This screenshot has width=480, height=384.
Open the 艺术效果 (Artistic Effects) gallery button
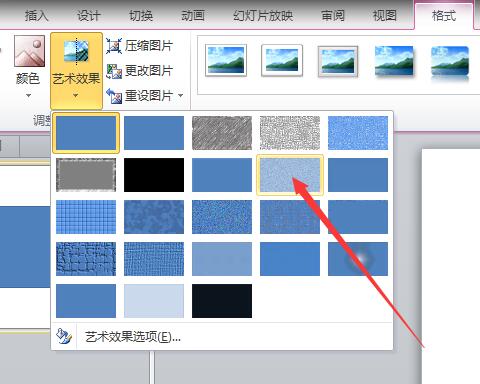76,71
